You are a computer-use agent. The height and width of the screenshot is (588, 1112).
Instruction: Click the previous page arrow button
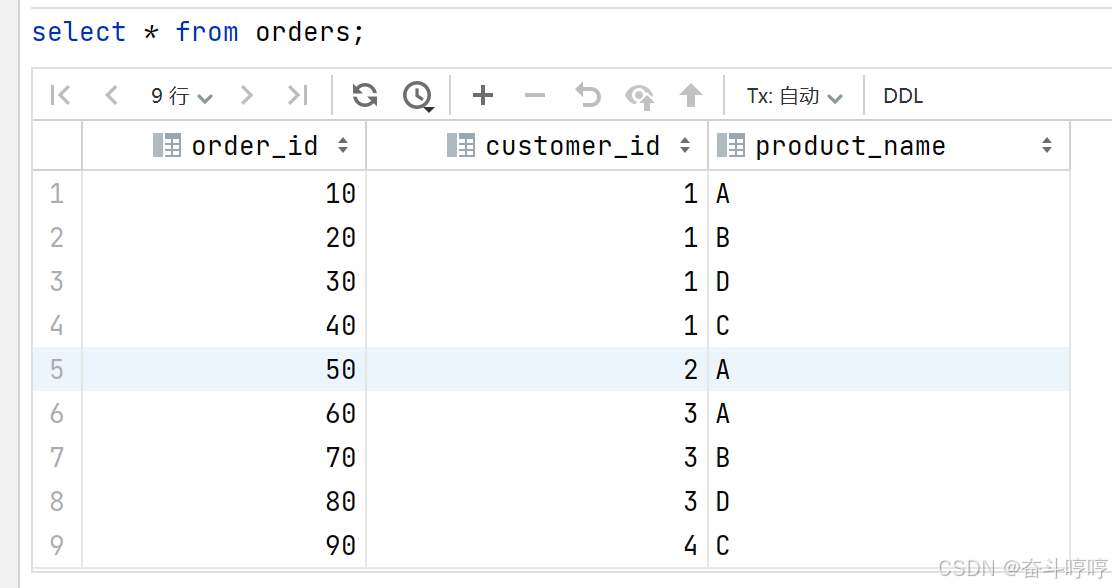point(110,95)
